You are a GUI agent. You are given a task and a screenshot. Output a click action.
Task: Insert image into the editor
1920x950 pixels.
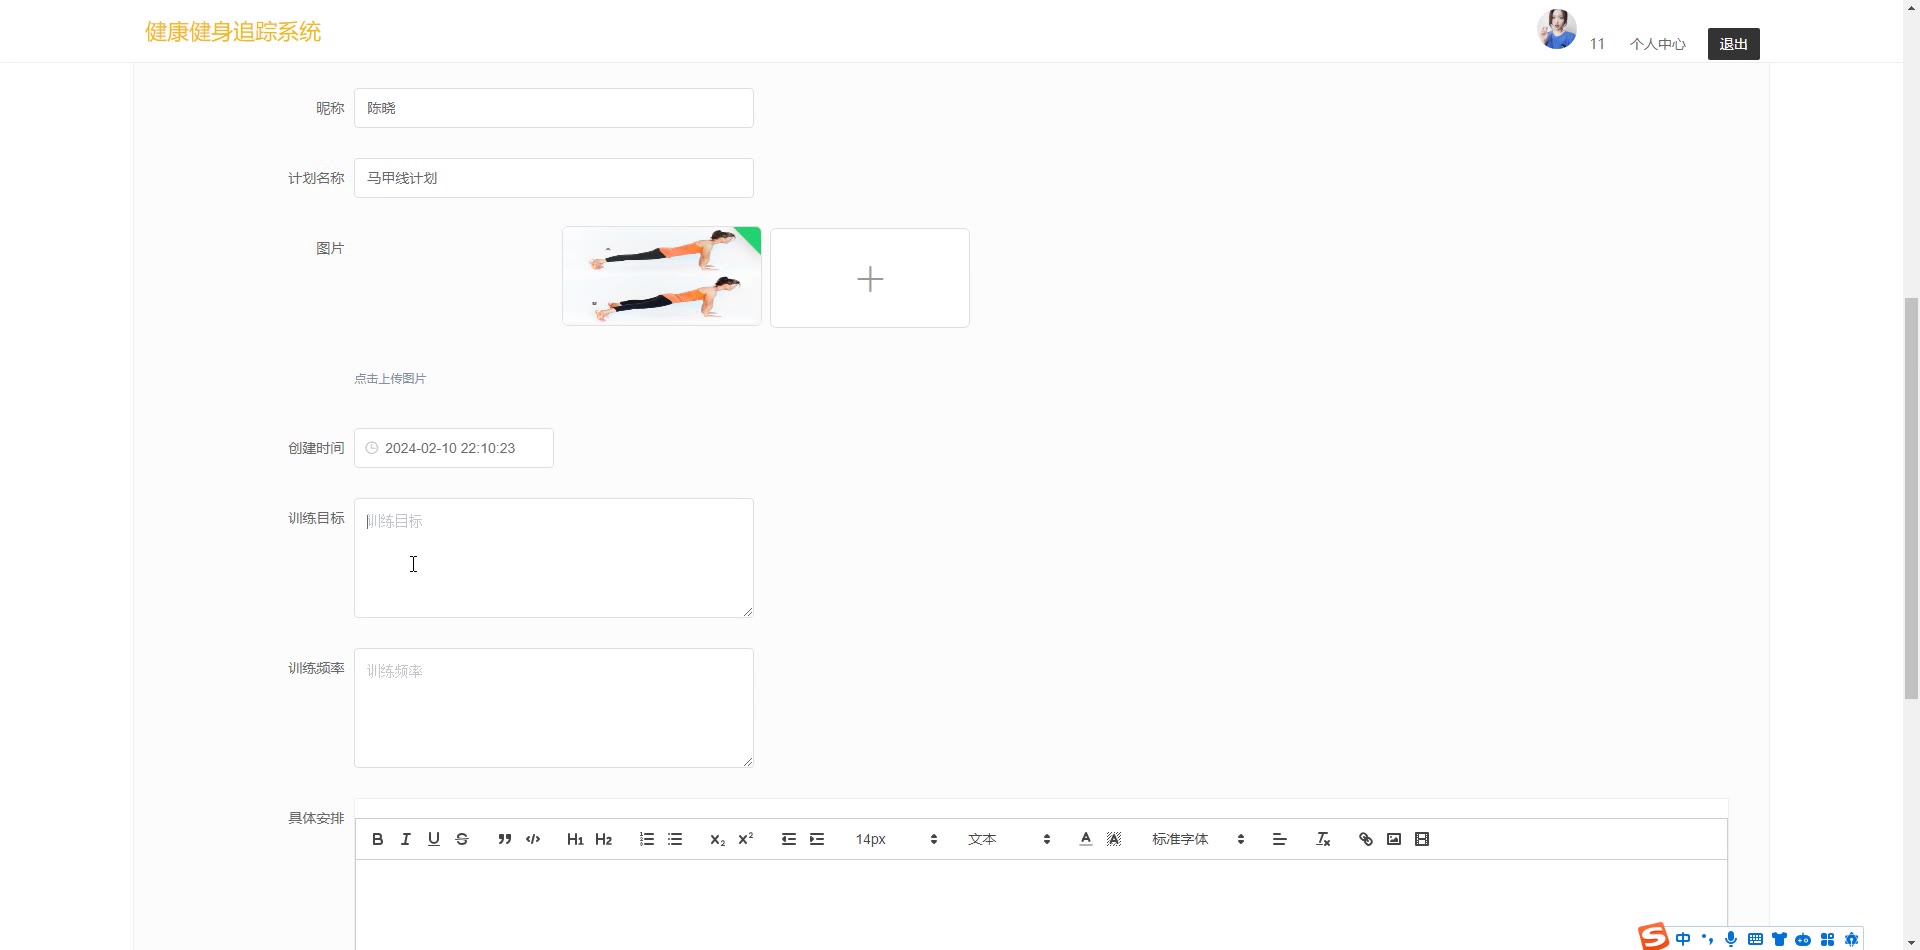point(1394,839)
